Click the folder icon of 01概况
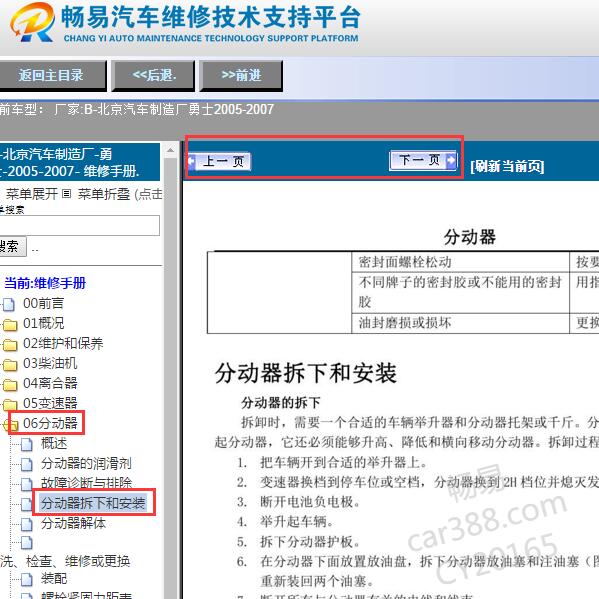 10,325
